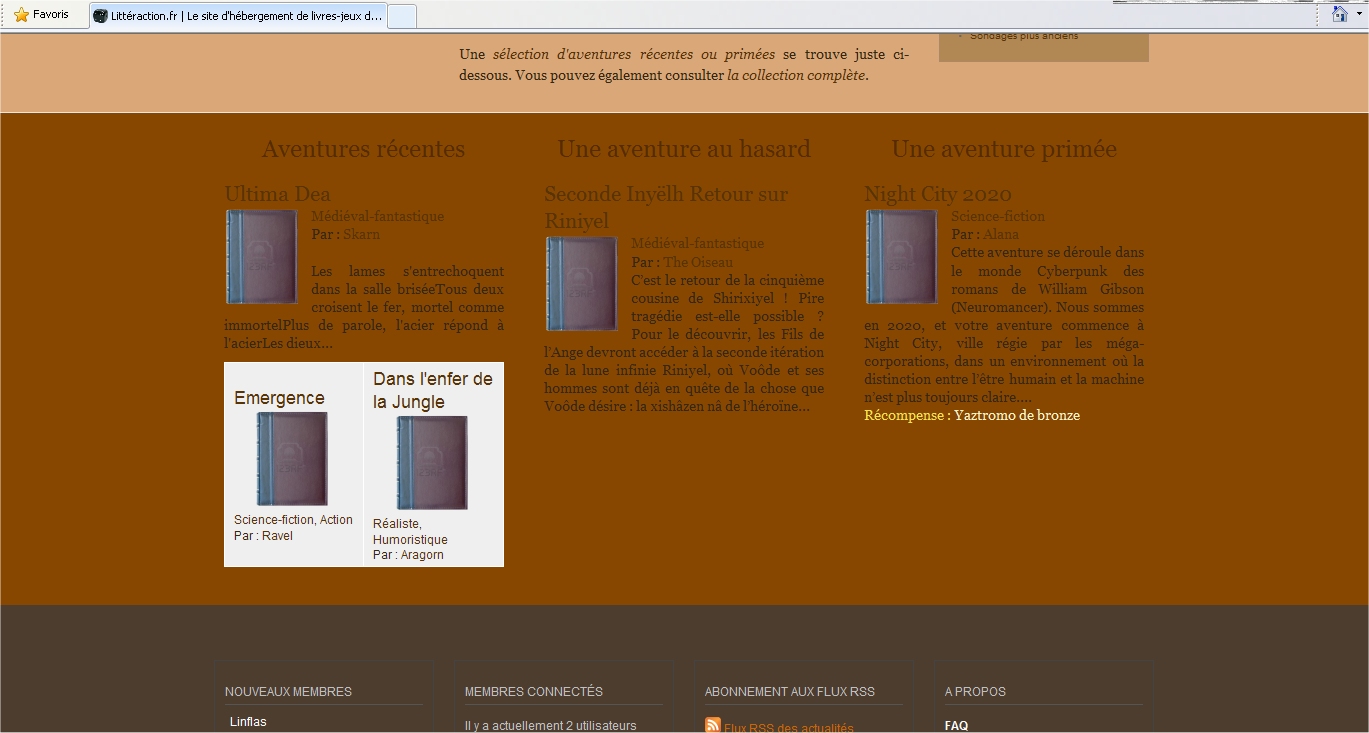Open the FAQ link in A propos
Image resolution: width=1369 pixels, height=733 pixels.
[956, 726]
